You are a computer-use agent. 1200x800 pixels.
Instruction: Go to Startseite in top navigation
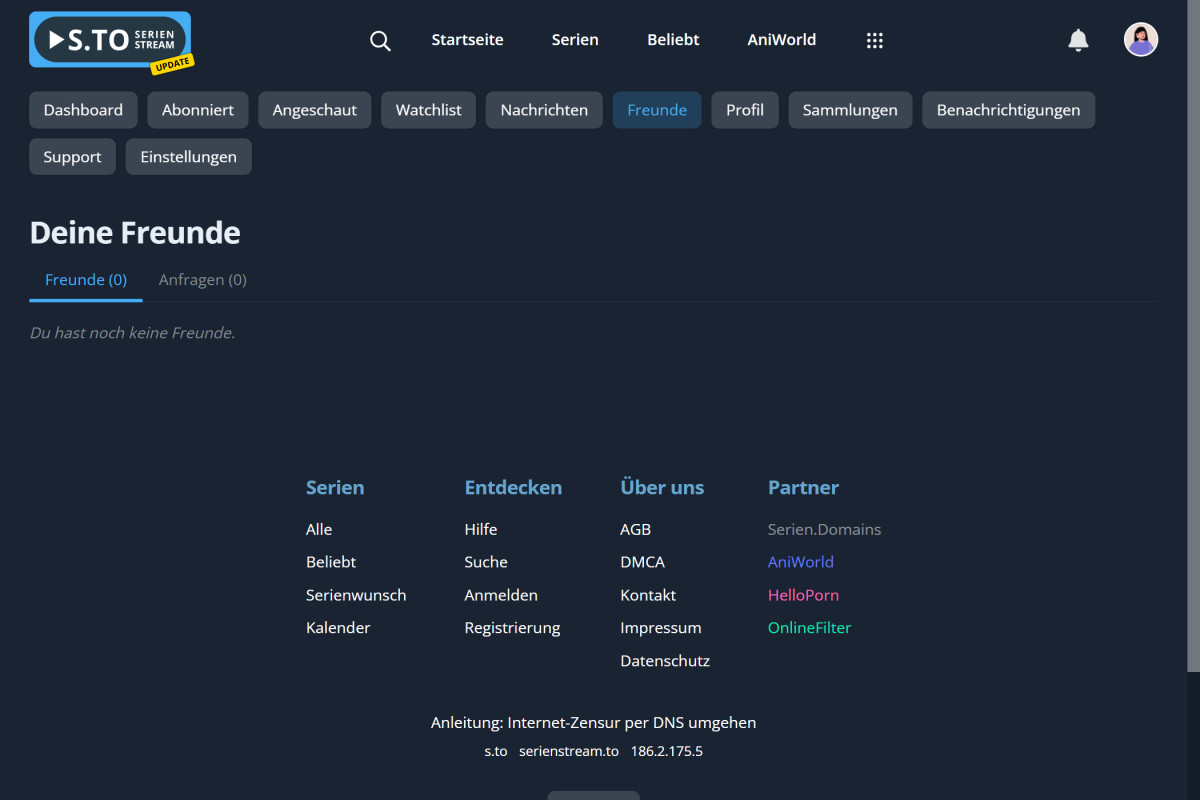pos(467,40)
